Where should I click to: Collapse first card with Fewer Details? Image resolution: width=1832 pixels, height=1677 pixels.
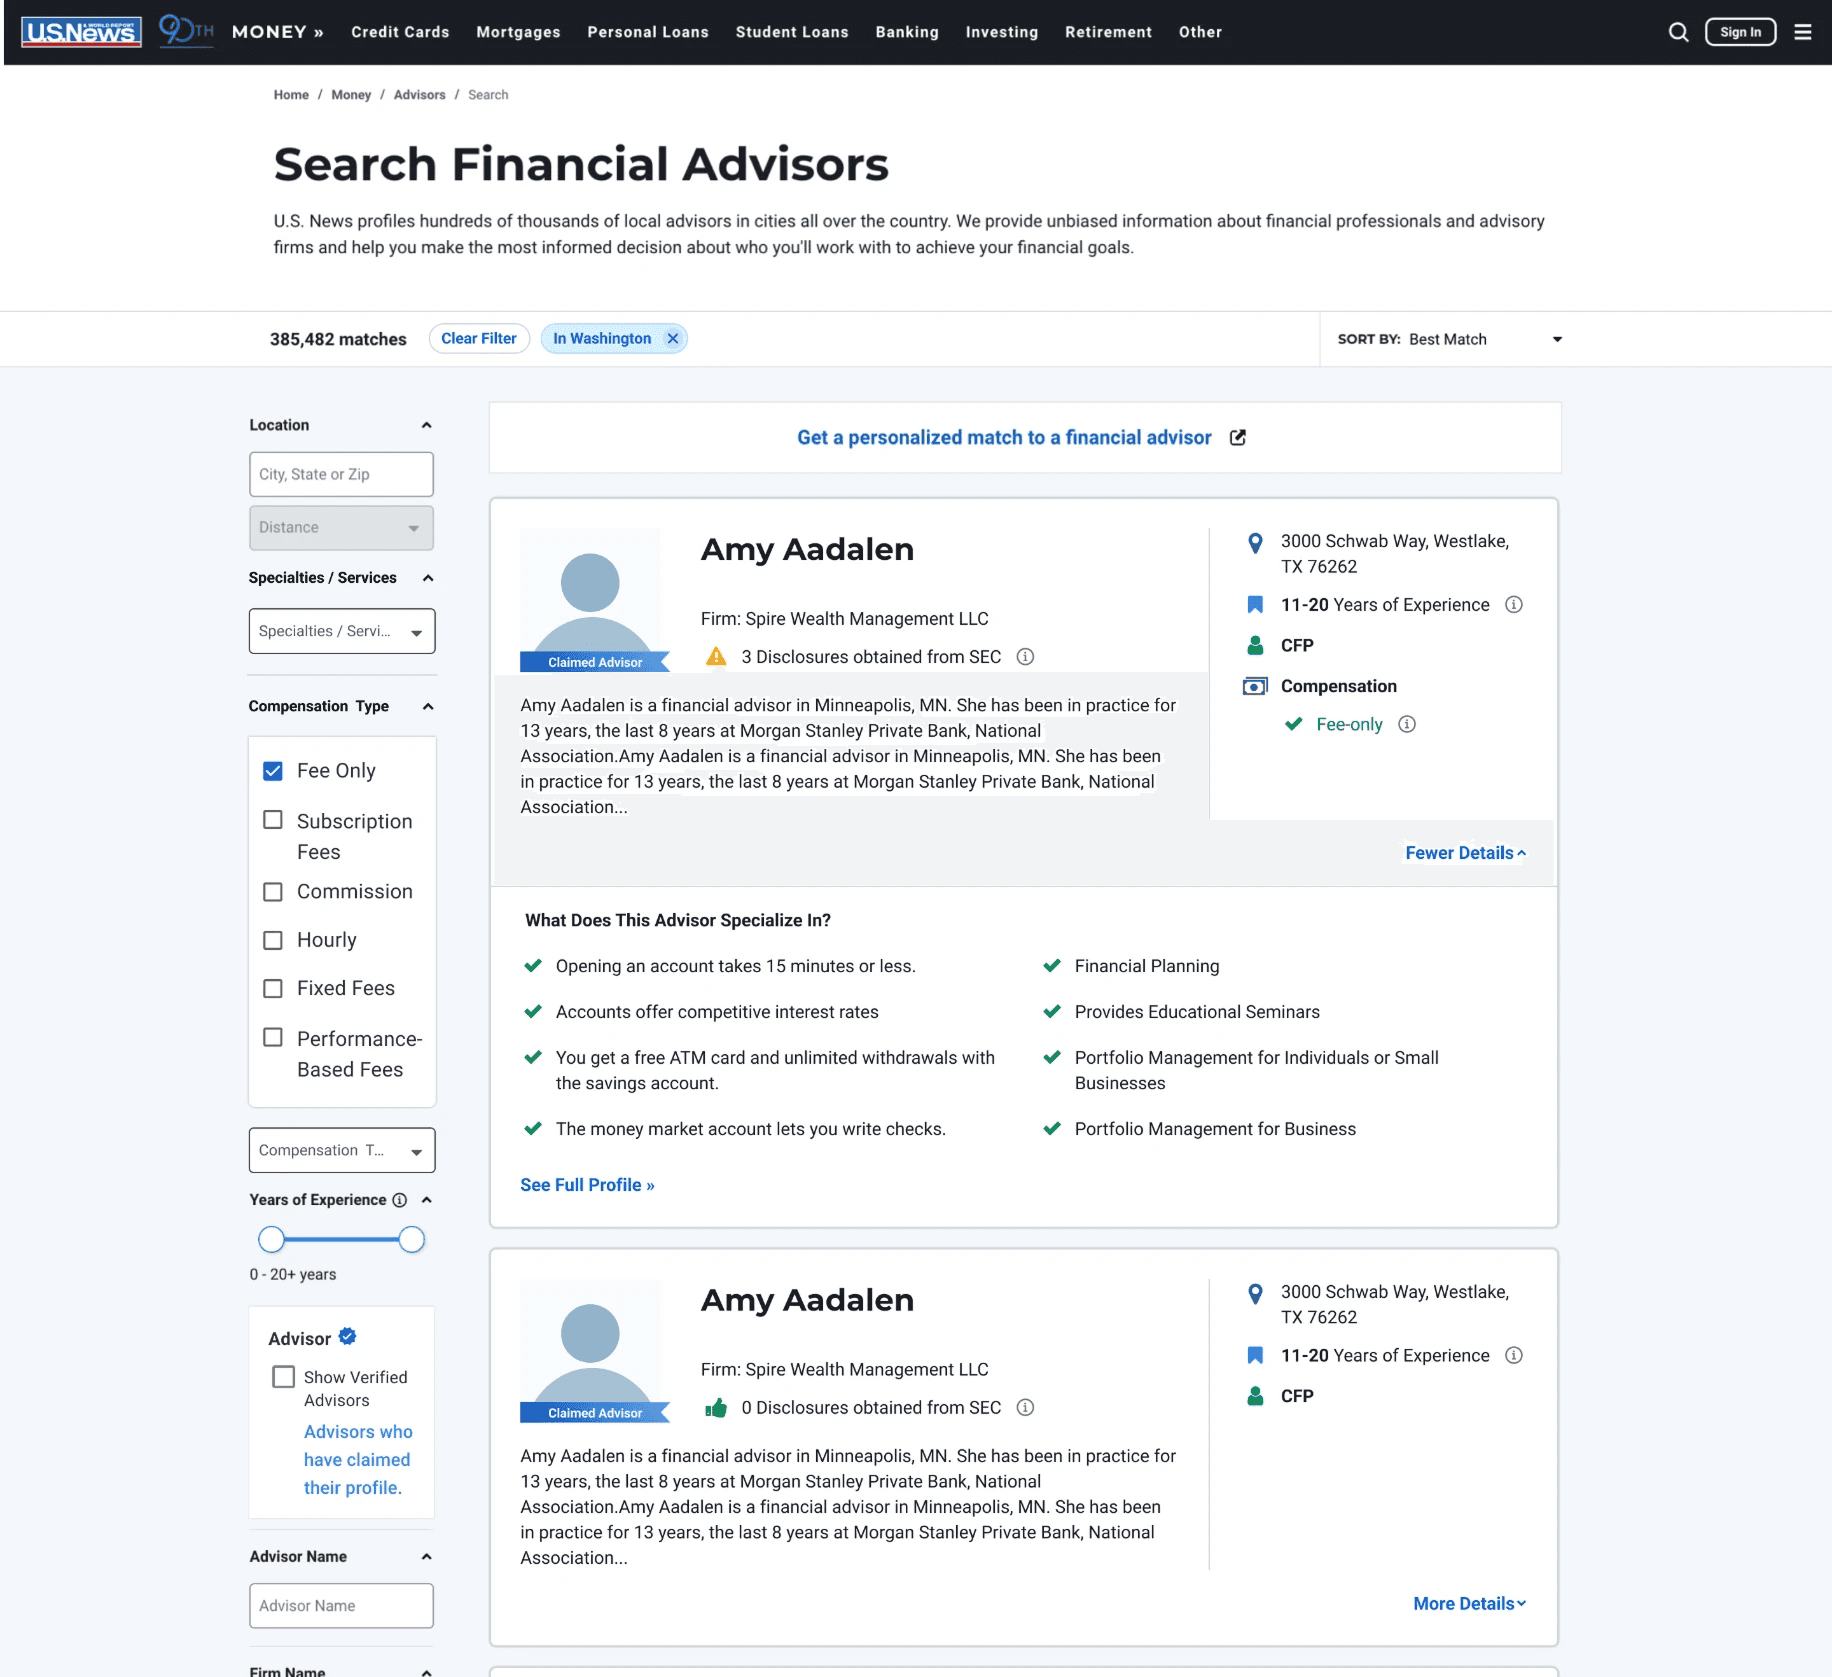(1466, 853)
